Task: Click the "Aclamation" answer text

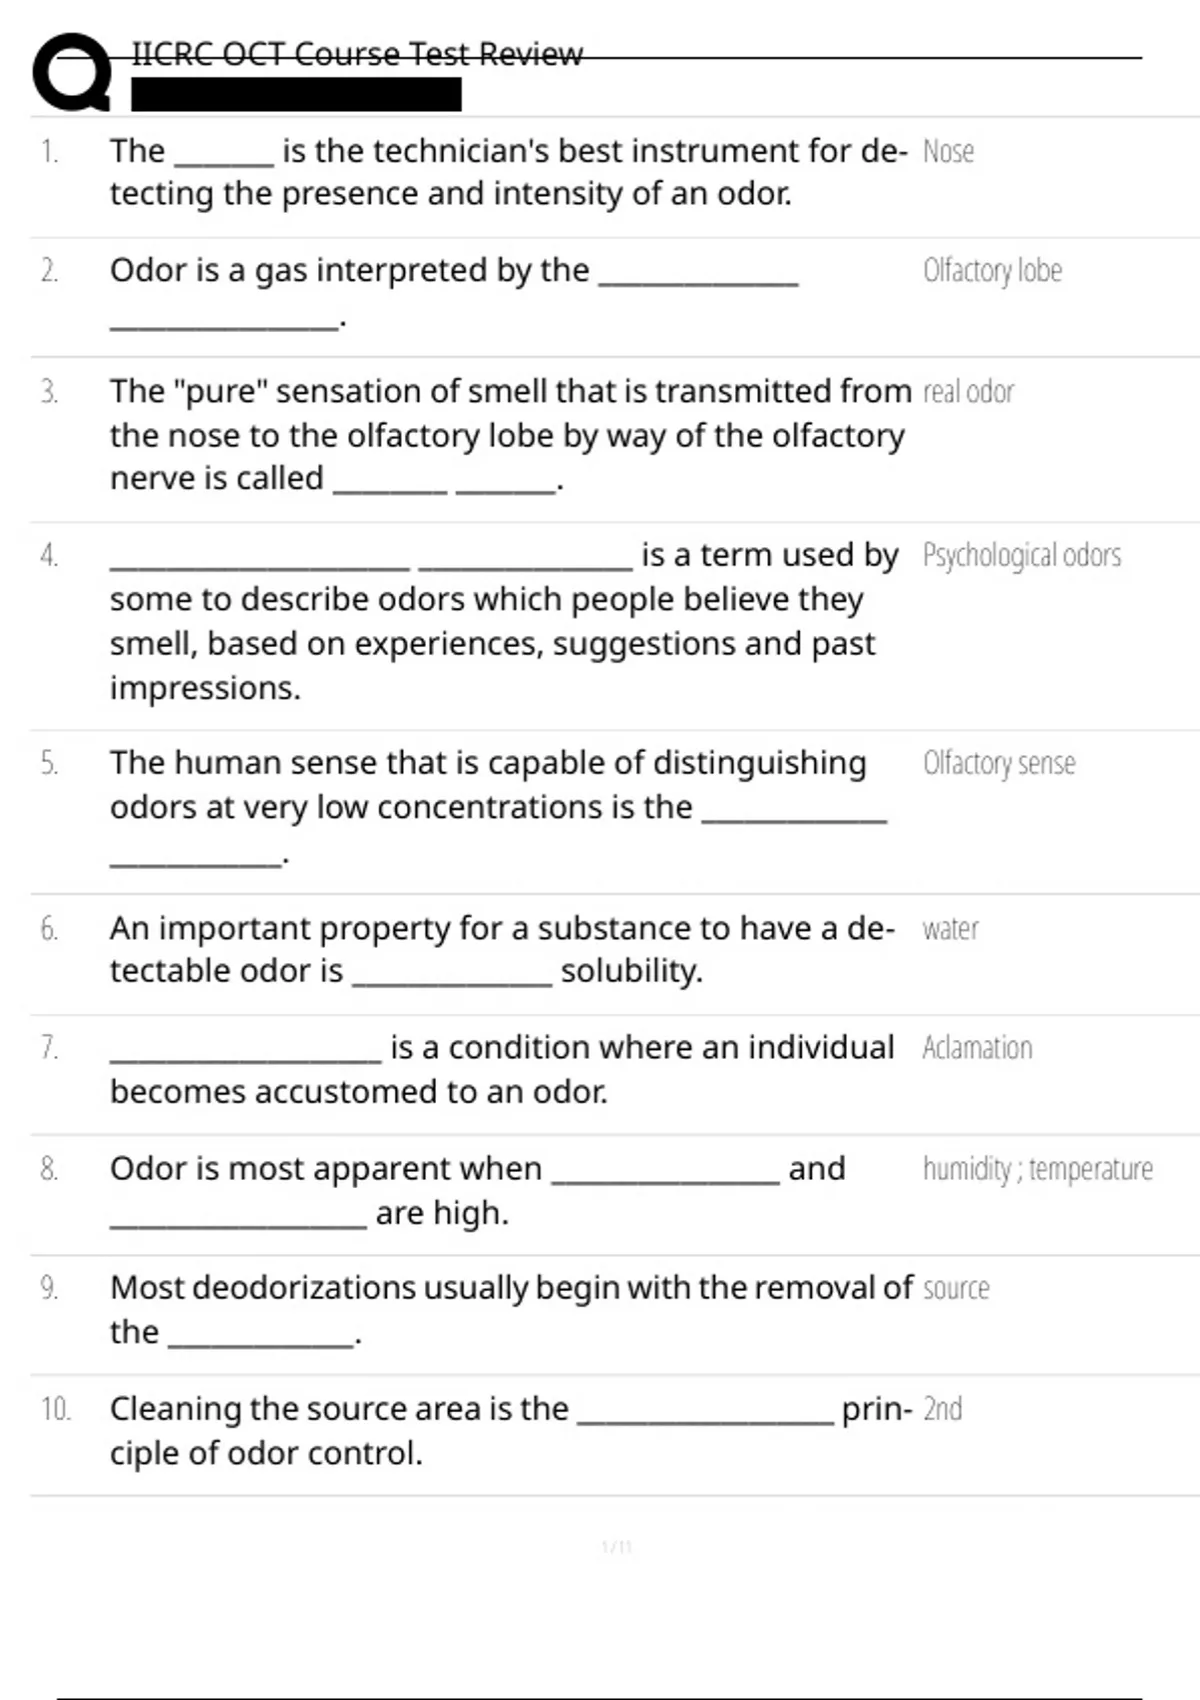Action: pos(977,1048)
